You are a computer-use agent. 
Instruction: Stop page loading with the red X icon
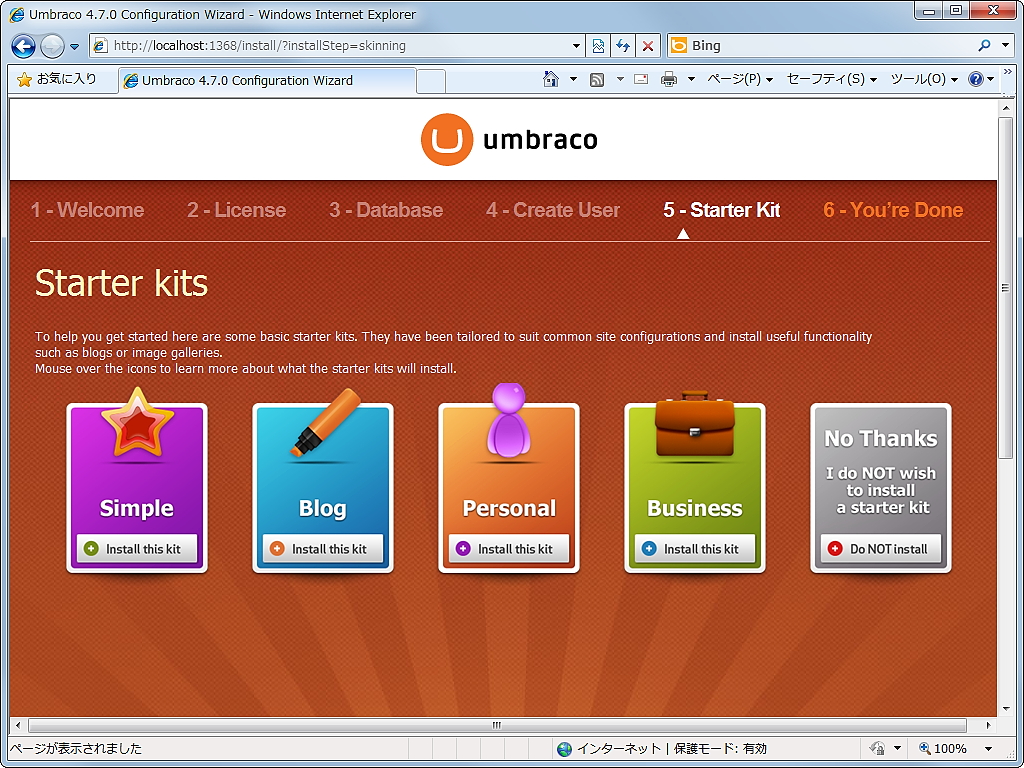point(647,45)
